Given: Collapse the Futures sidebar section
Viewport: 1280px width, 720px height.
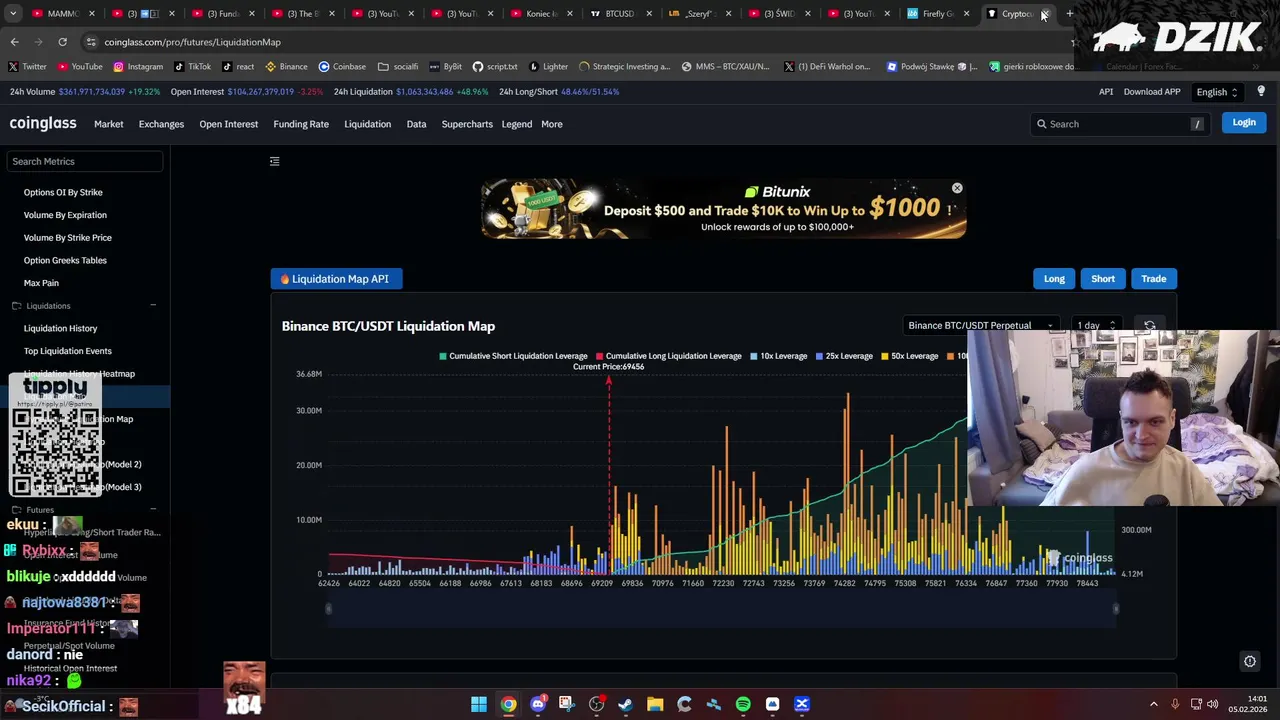Looking at the screenshot, I should click(x=153, y=510).
